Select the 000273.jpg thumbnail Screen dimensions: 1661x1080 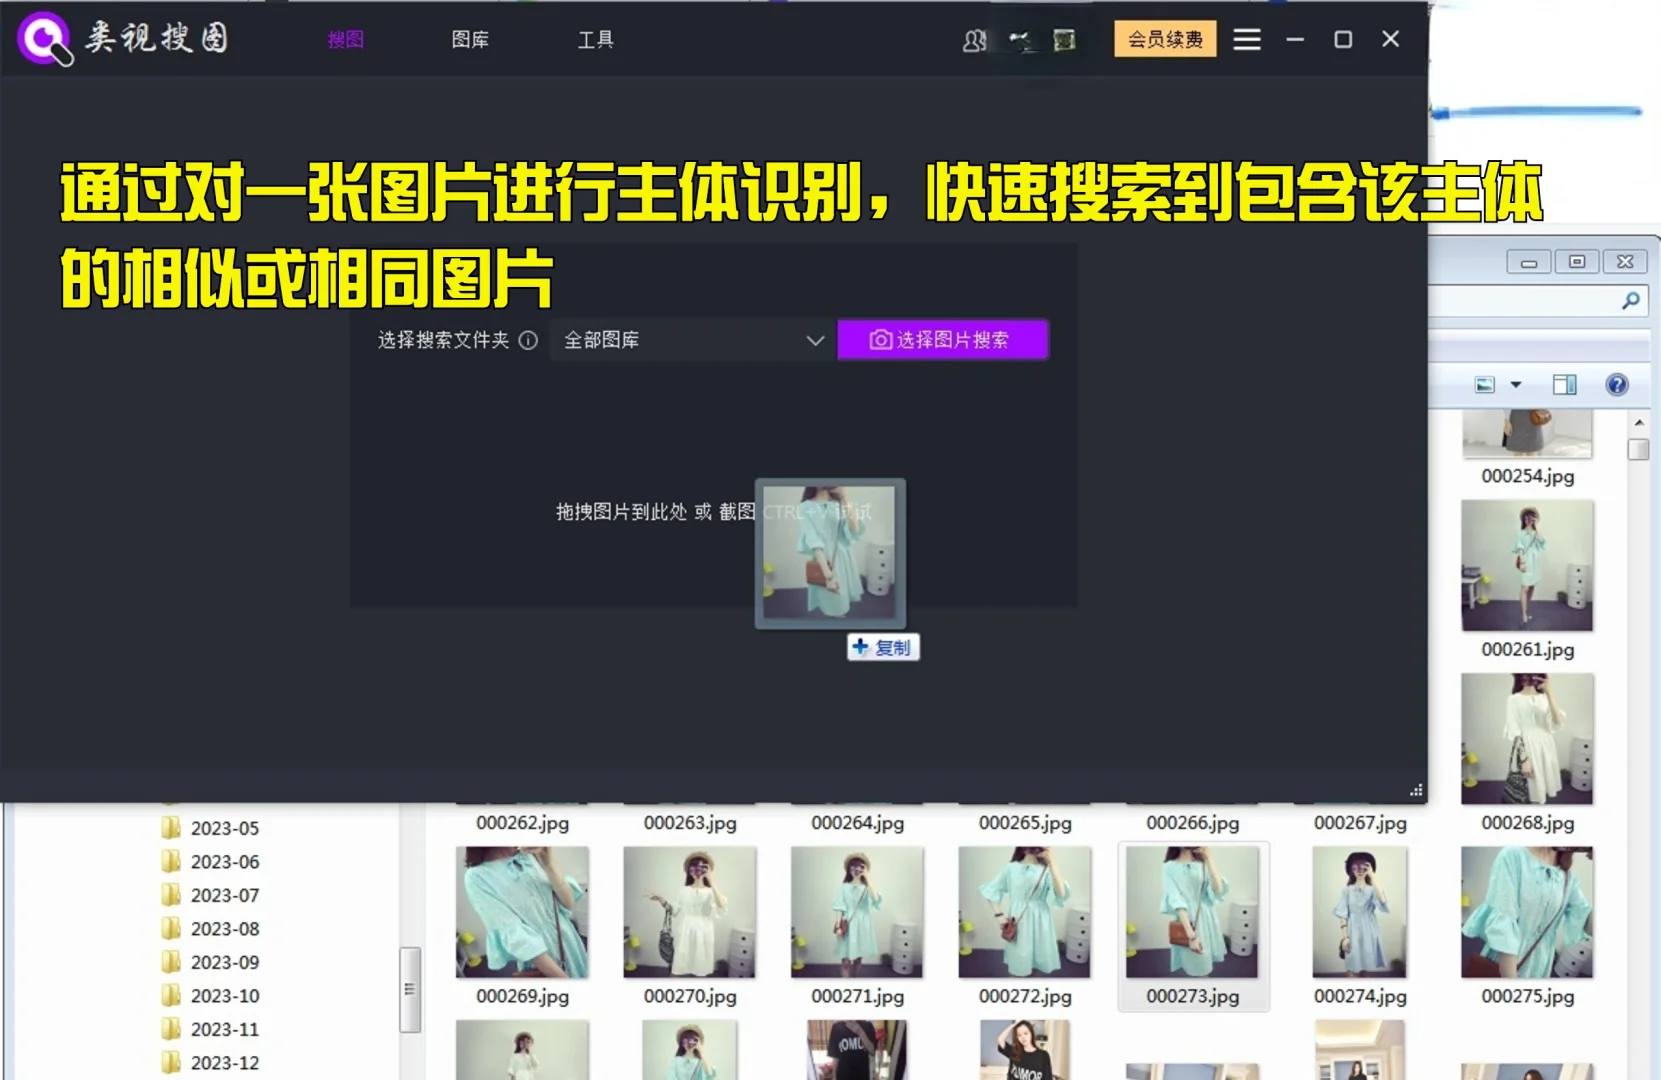pos(1194,912)
